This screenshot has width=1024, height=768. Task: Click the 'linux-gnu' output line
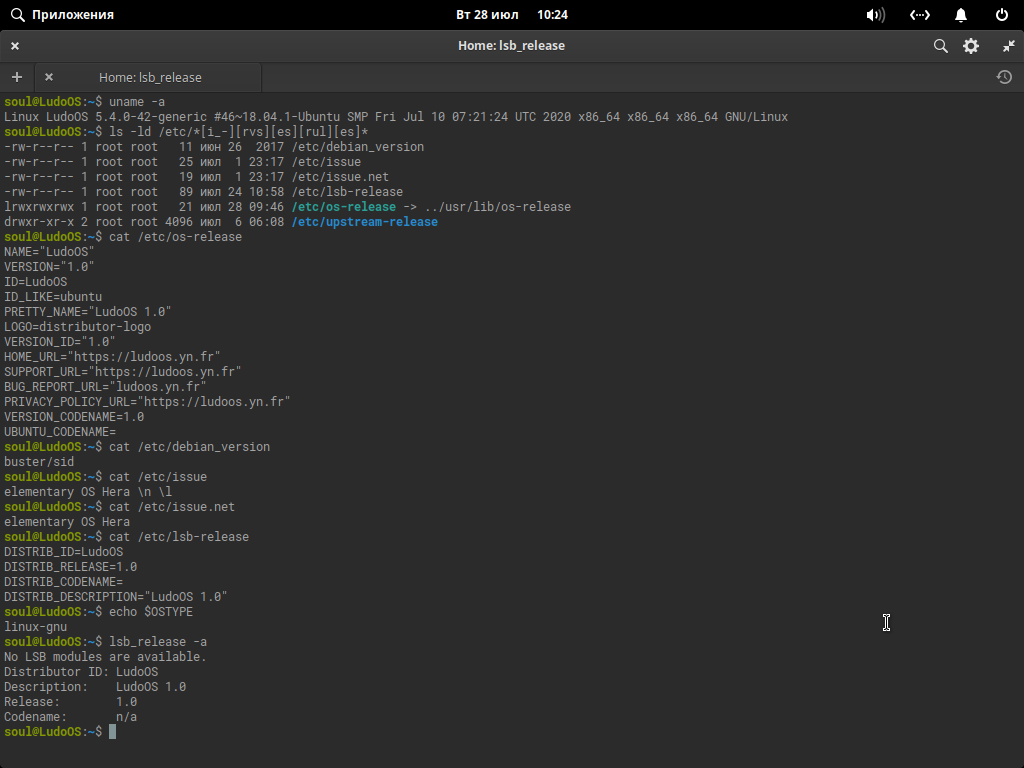pyautogui.click(x=35, y=628)
